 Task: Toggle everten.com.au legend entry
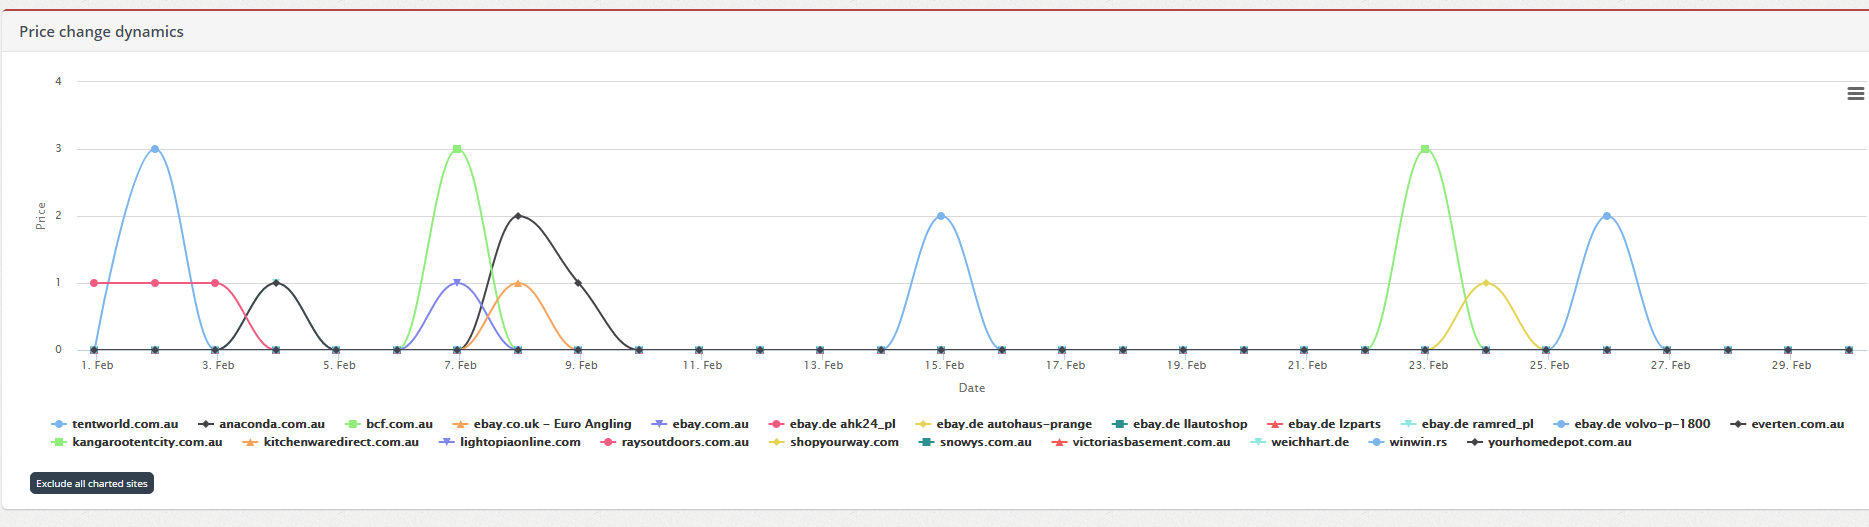[1788, 424]
